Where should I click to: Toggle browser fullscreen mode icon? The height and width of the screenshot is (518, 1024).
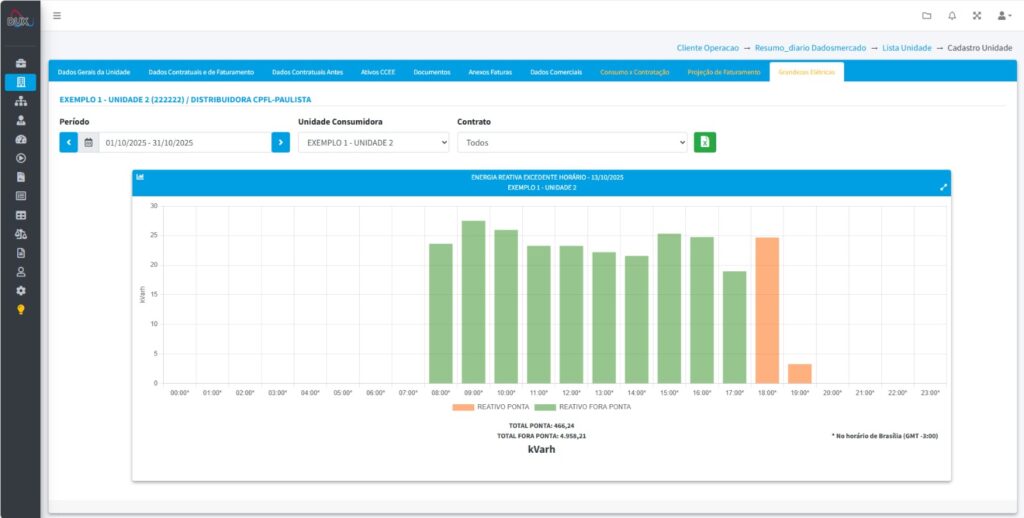[977, 16]
